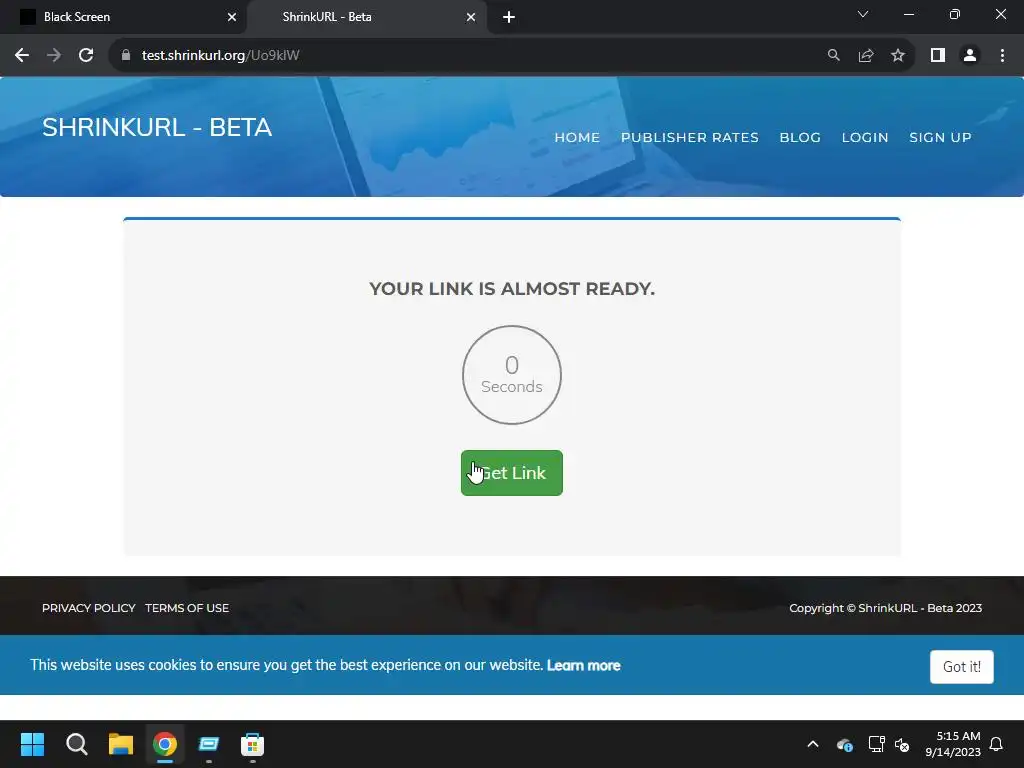The width and height of the screenshot is (1024, 768).
Task: Open the BLOG nav link
Action: (x=800, y=137)
